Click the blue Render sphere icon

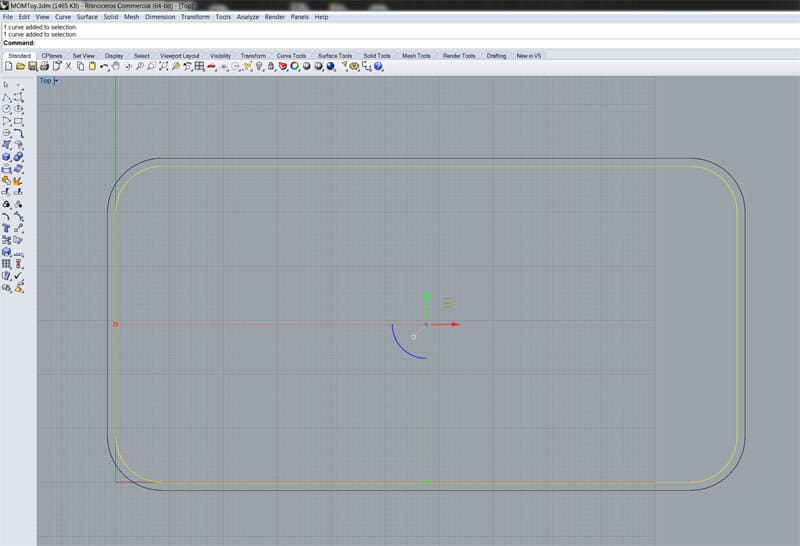pyautogui.click(x=331, y=66)
